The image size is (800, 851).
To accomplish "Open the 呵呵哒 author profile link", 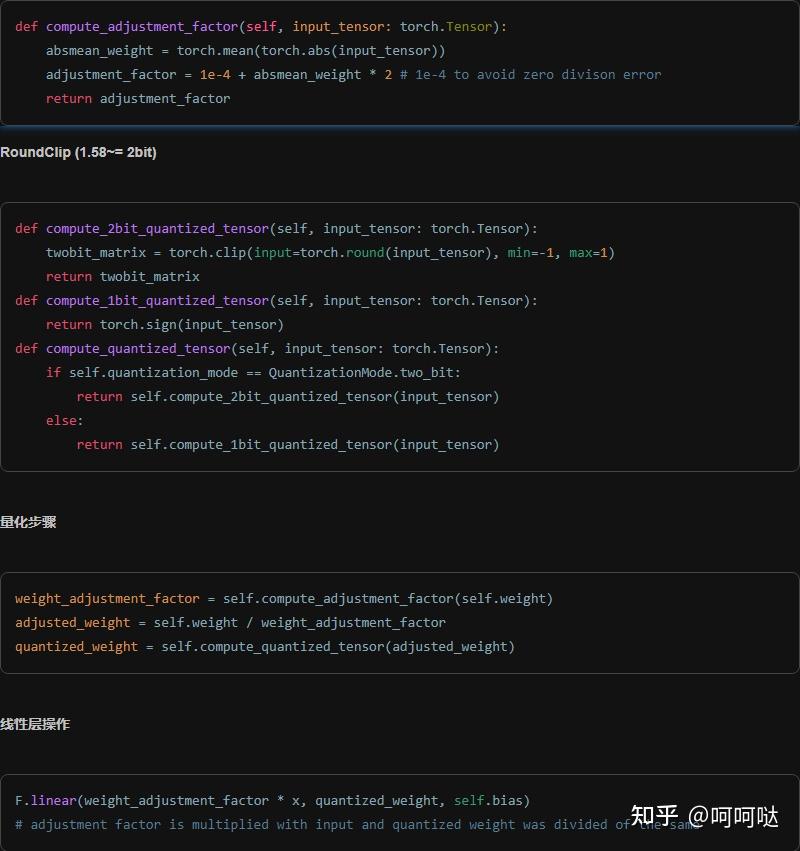I will pos(741,817).
